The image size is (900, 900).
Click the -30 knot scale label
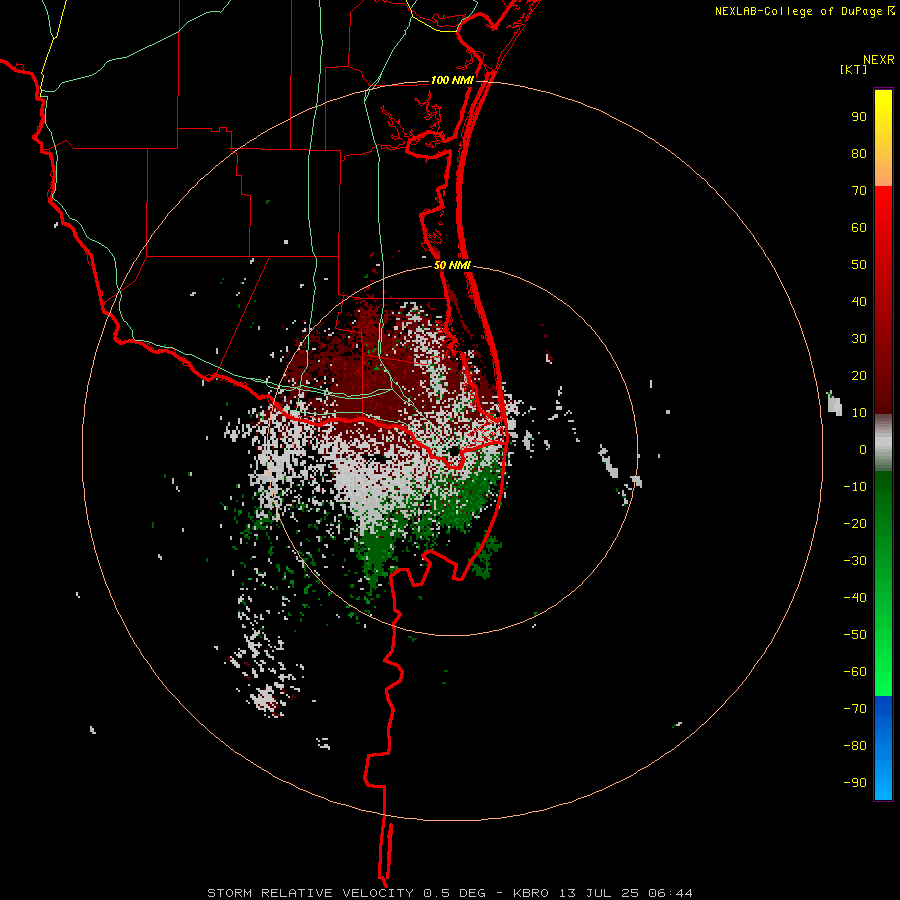coord(855,561)
